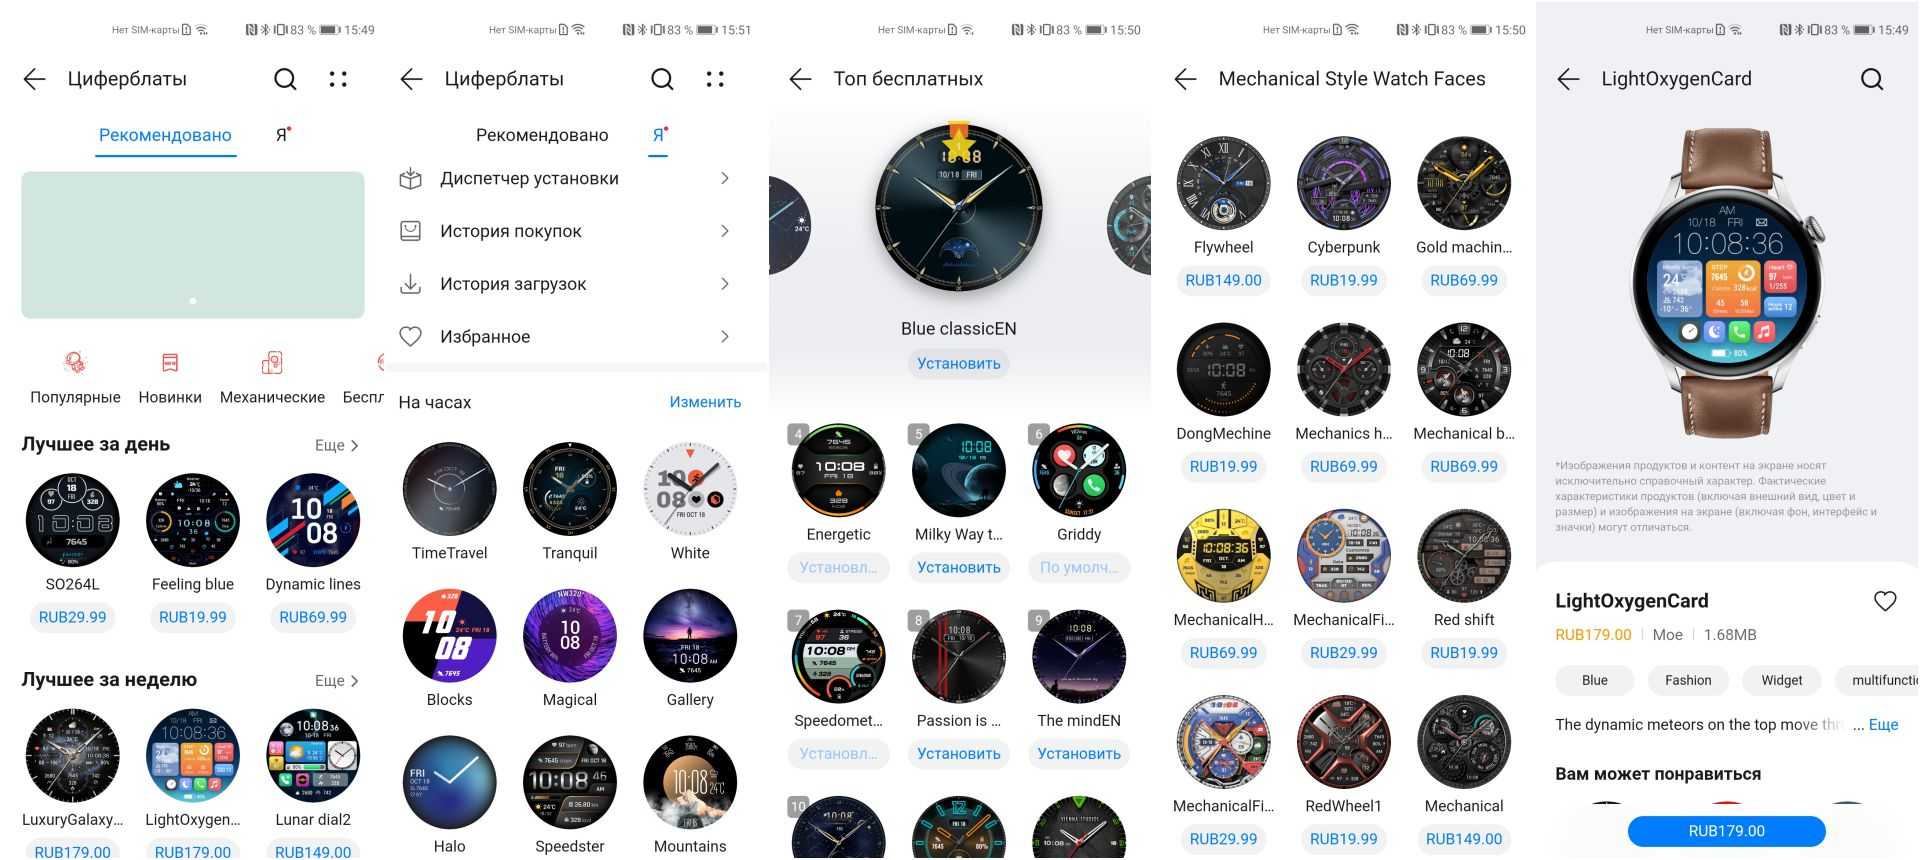Select the Flywheel watch face thumbnail

click(x=1223, y=184)
